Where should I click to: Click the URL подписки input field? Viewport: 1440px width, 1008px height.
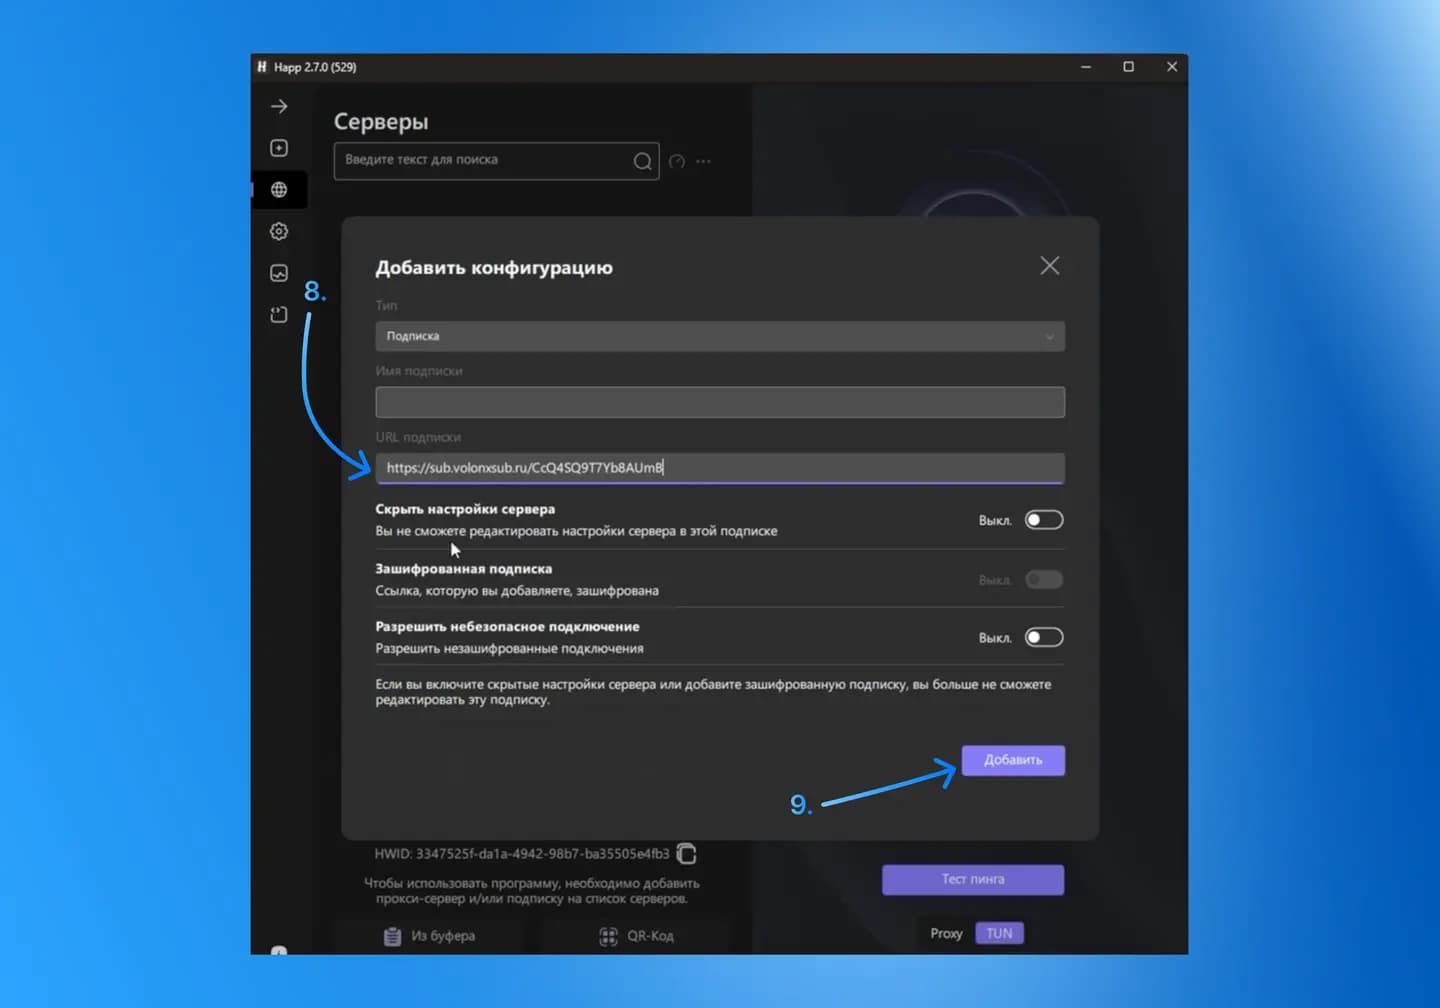tap(720, 468)
